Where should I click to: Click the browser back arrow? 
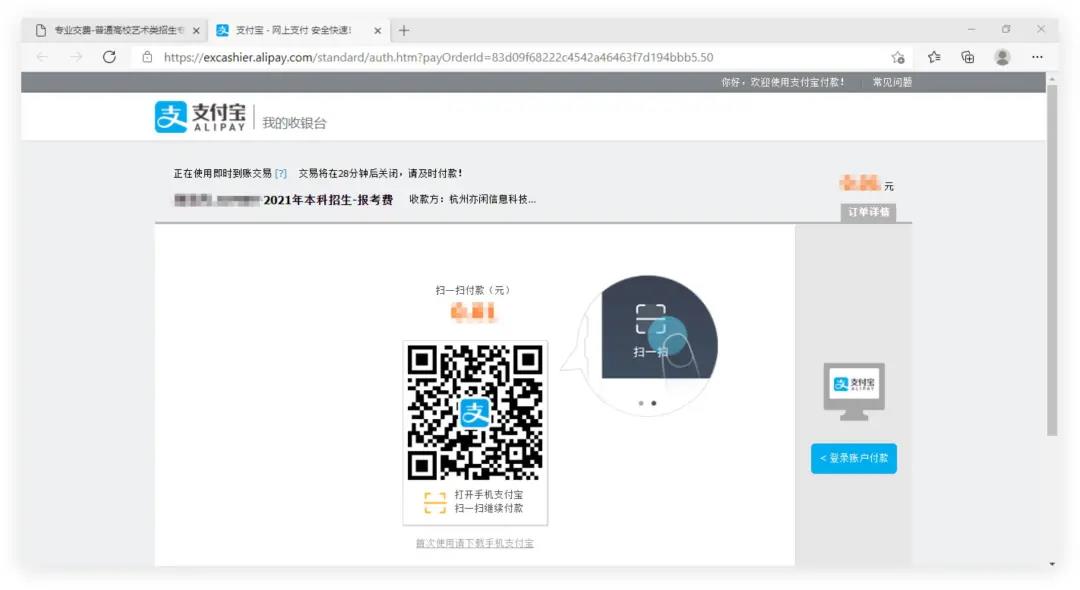[x=42, y=57]
